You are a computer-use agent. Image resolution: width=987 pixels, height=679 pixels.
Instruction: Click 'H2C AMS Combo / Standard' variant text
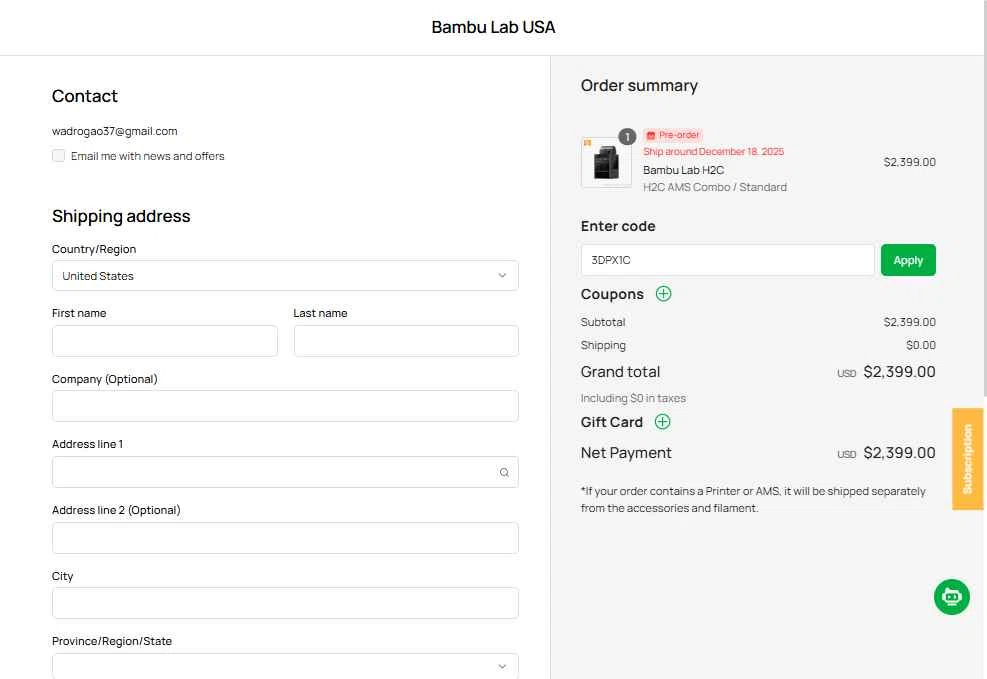715,187
